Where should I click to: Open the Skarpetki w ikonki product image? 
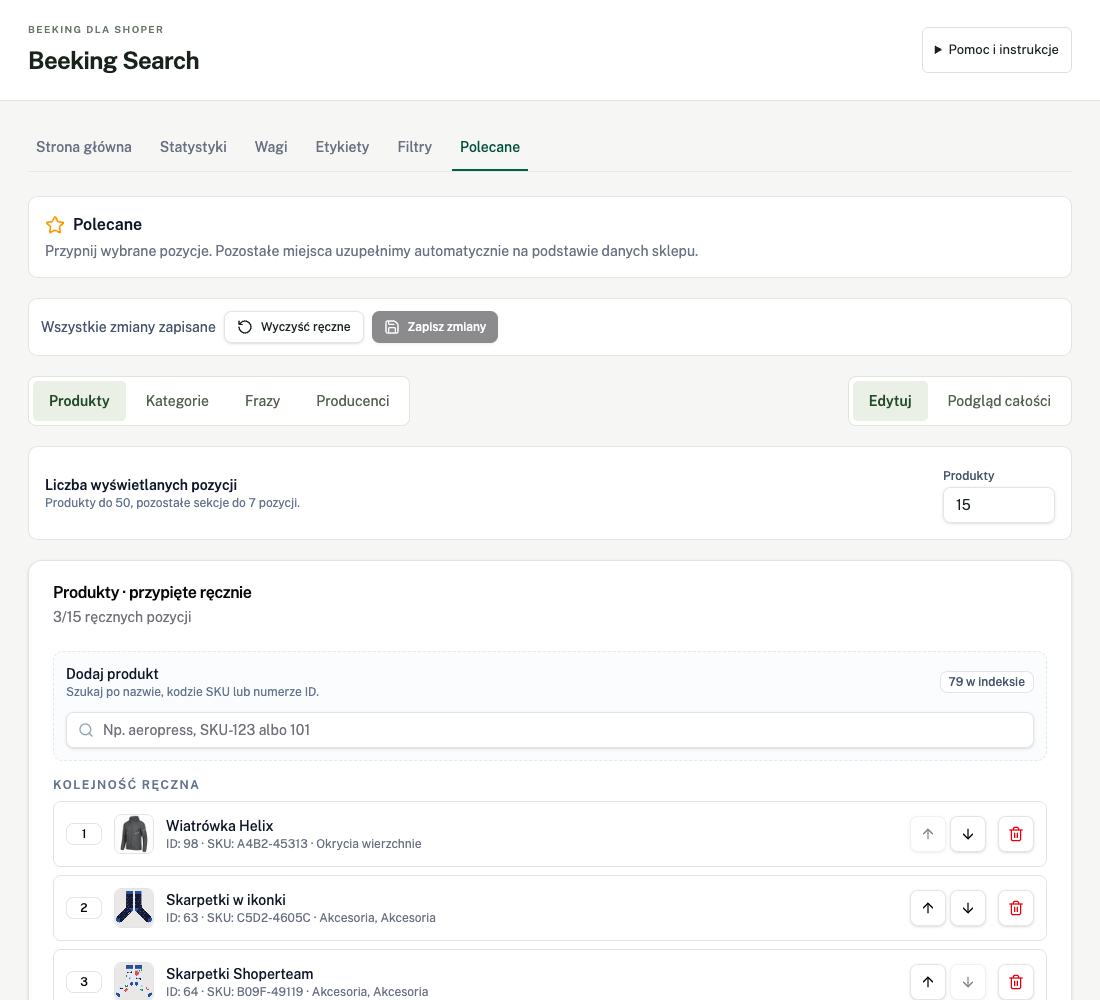[134, 908]
